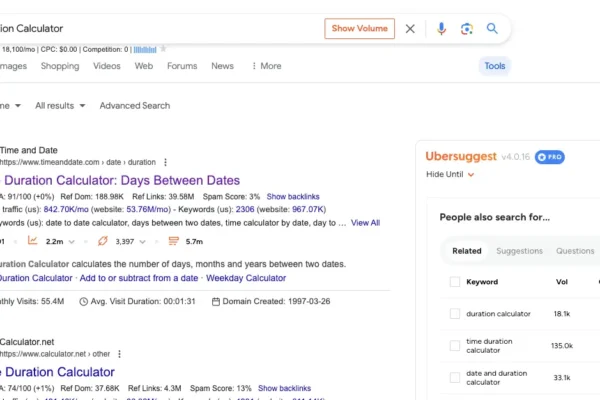Tick the Keyword header select-all checkbox
600x400 pixels.
(455, 282)
